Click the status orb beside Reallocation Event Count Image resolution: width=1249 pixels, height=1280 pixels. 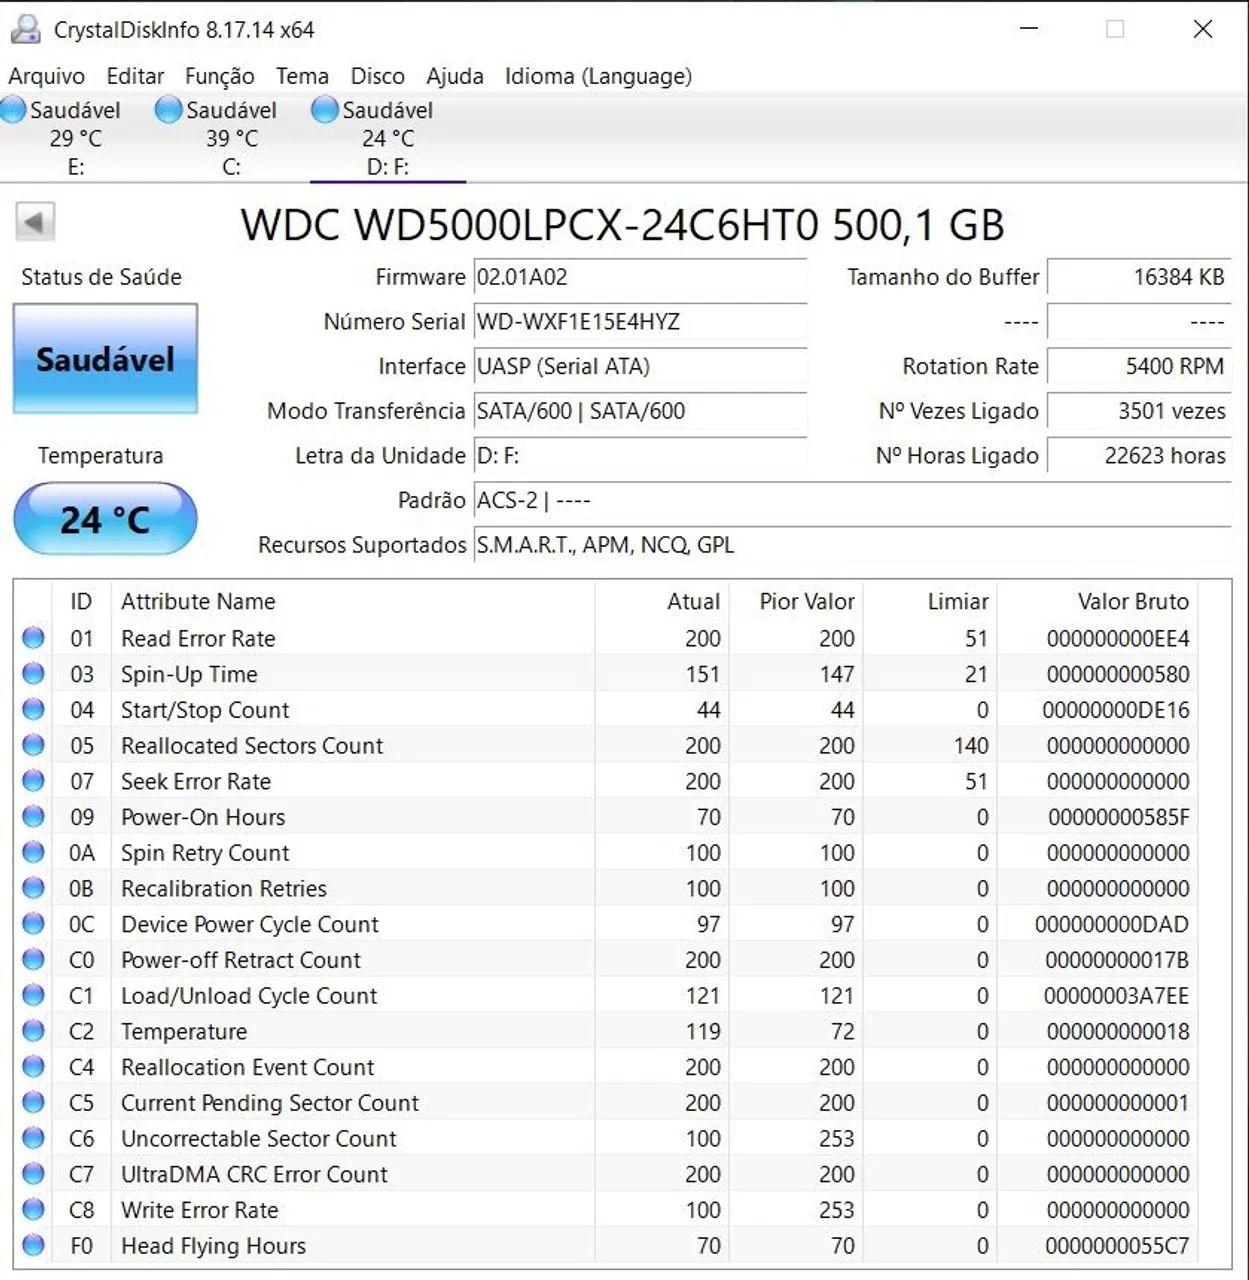click(x=33, y=1067)
